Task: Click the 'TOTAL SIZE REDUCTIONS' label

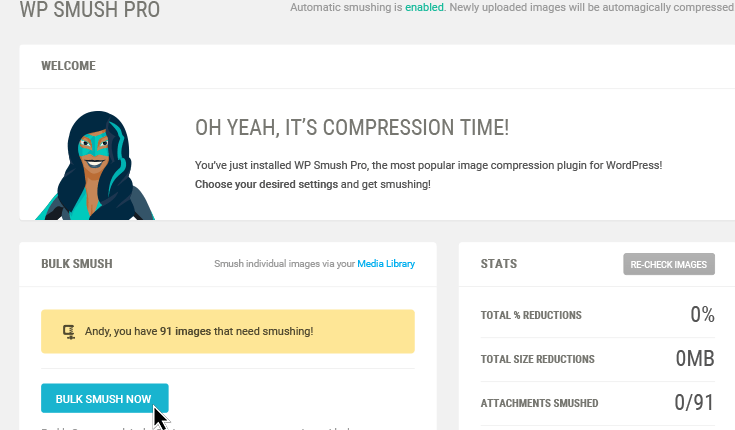Action: [x=538, y=359]
